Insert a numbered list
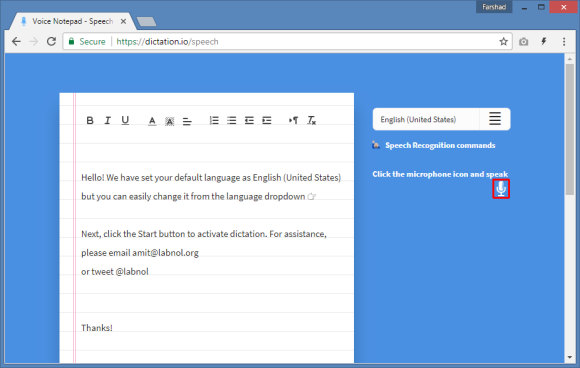Viewport: 580px width, 368px height. point(214,120)
